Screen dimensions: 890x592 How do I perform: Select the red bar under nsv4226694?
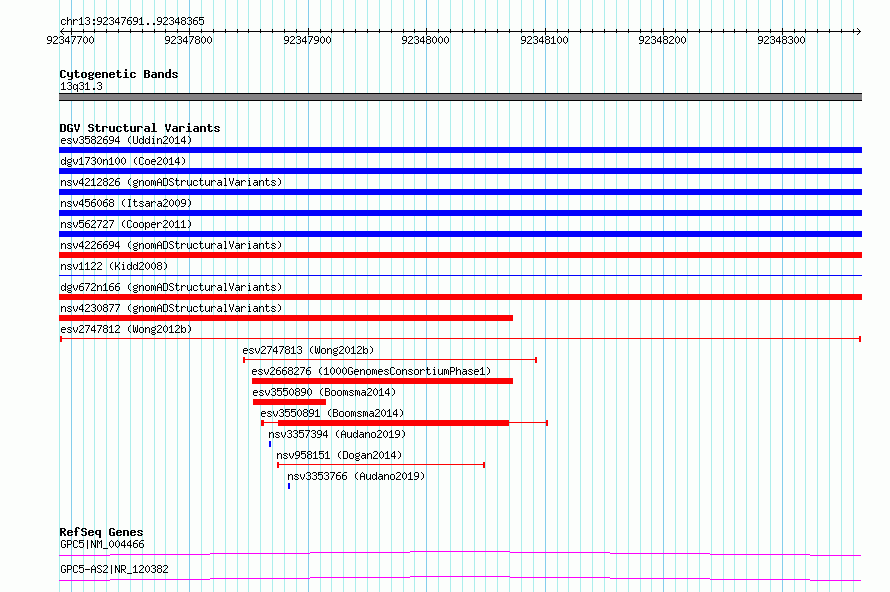pyautogui.click(x=460, y=255)
